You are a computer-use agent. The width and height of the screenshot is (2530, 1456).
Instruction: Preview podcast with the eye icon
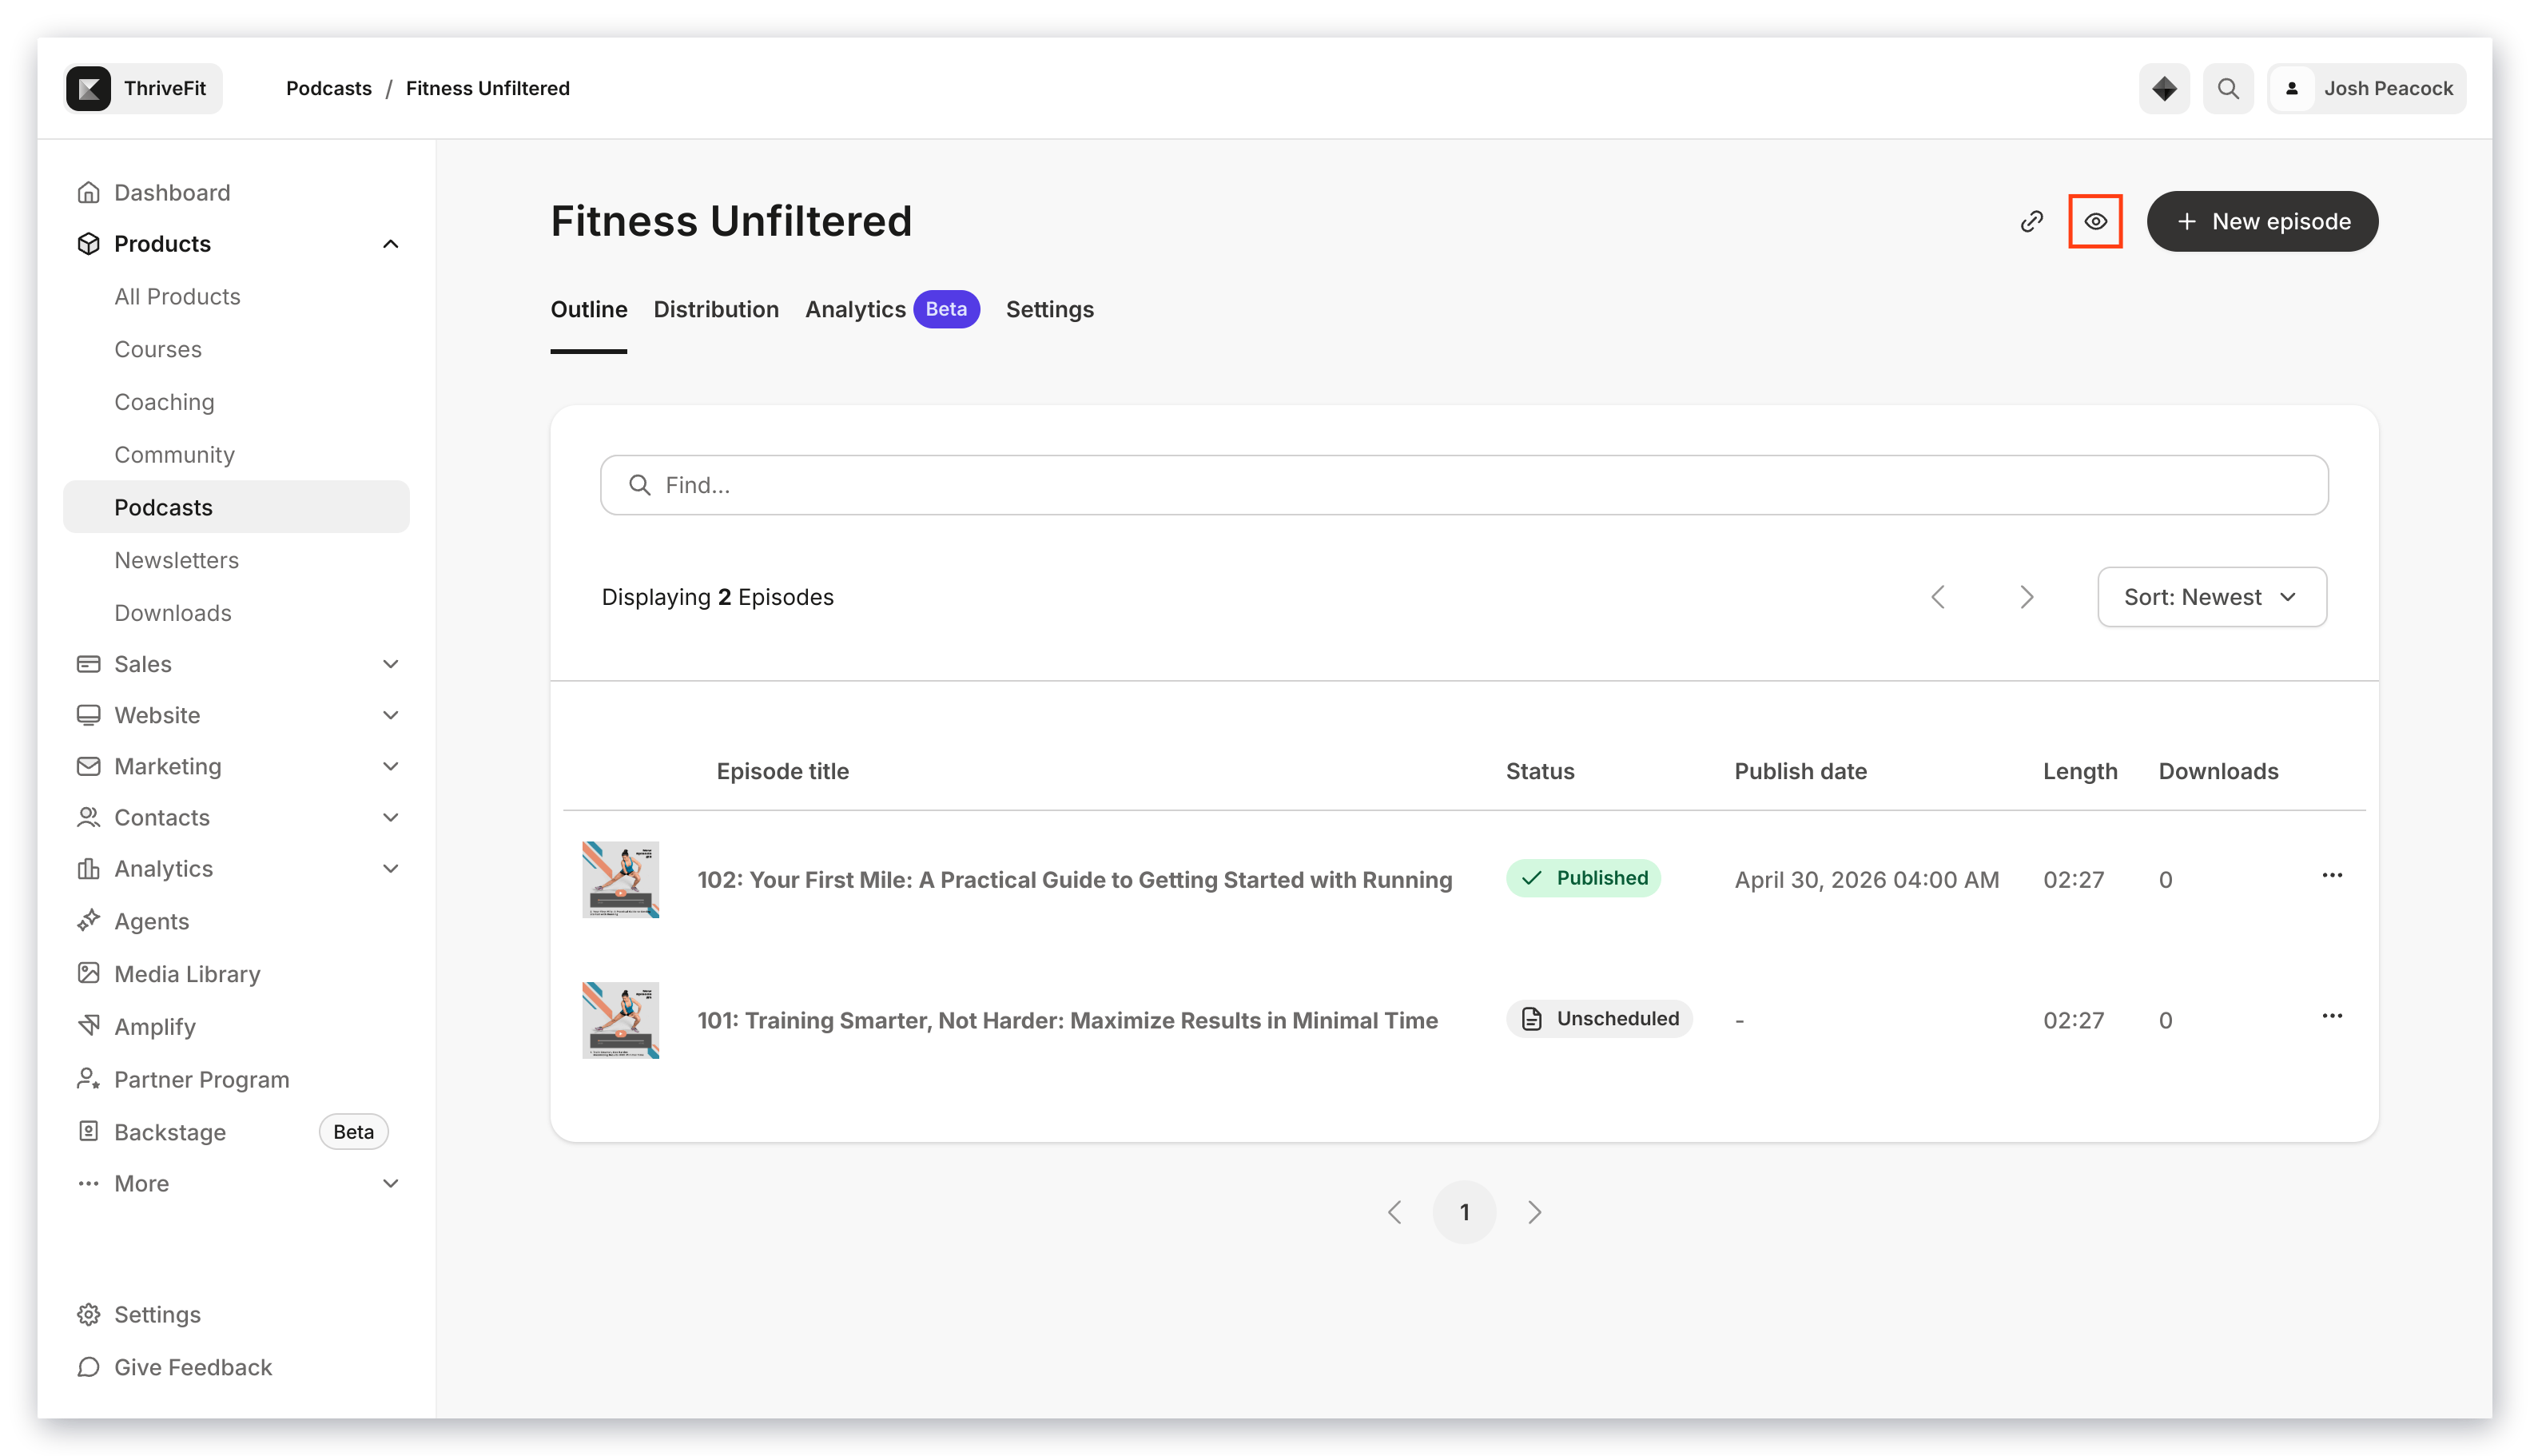2095,221
